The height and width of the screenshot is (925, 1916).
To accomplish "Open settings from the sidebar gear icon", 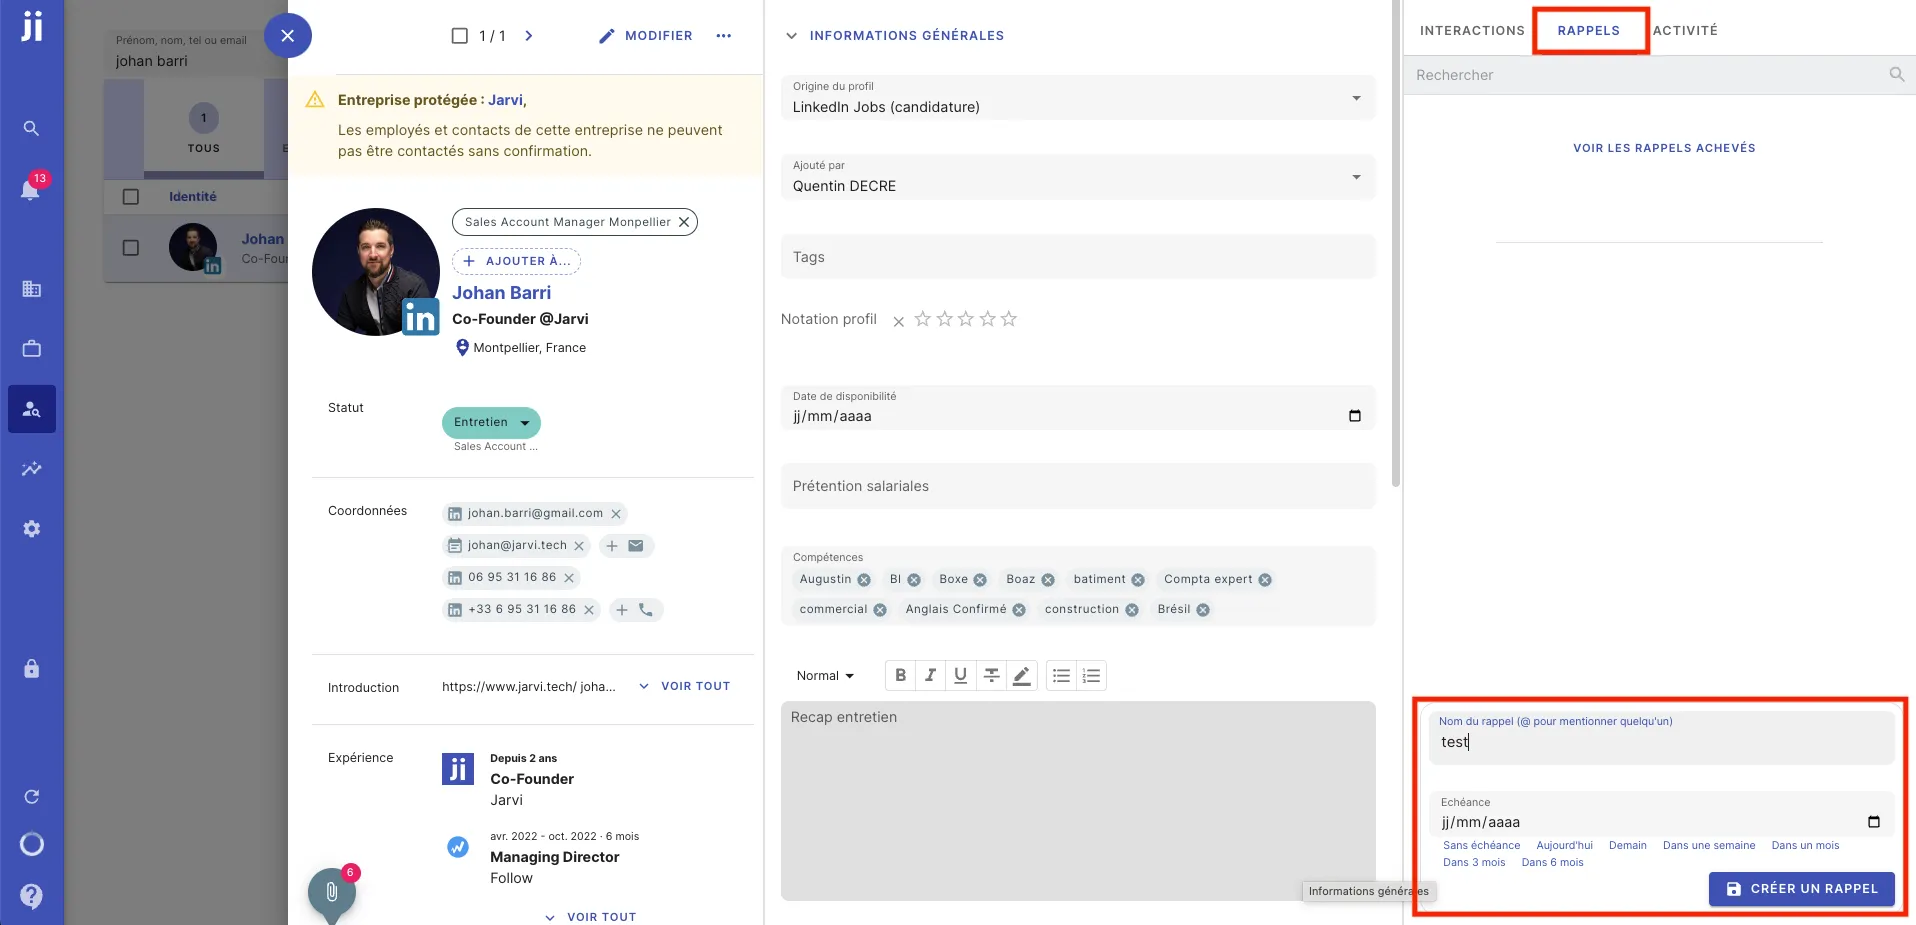I will (31, 529).
